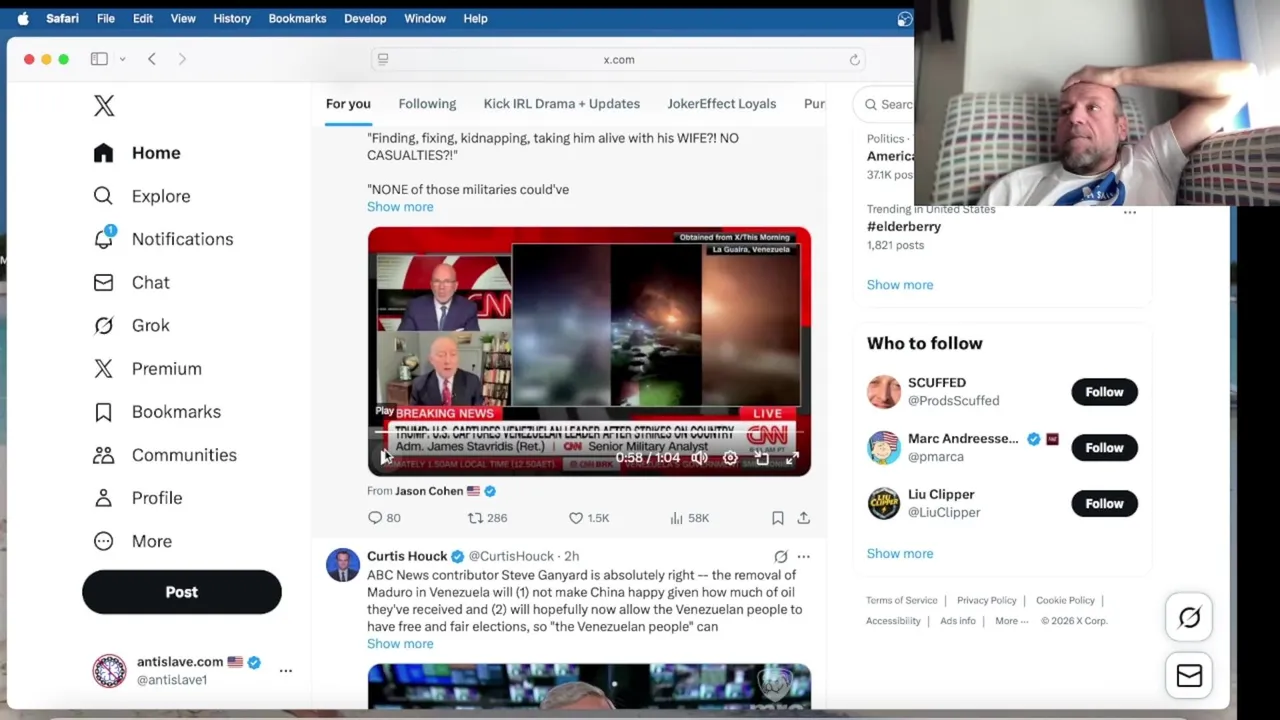Viewport: 1280px width, 720px height.
Task: Follow SCUFFED account
Action: point(1104,392)
